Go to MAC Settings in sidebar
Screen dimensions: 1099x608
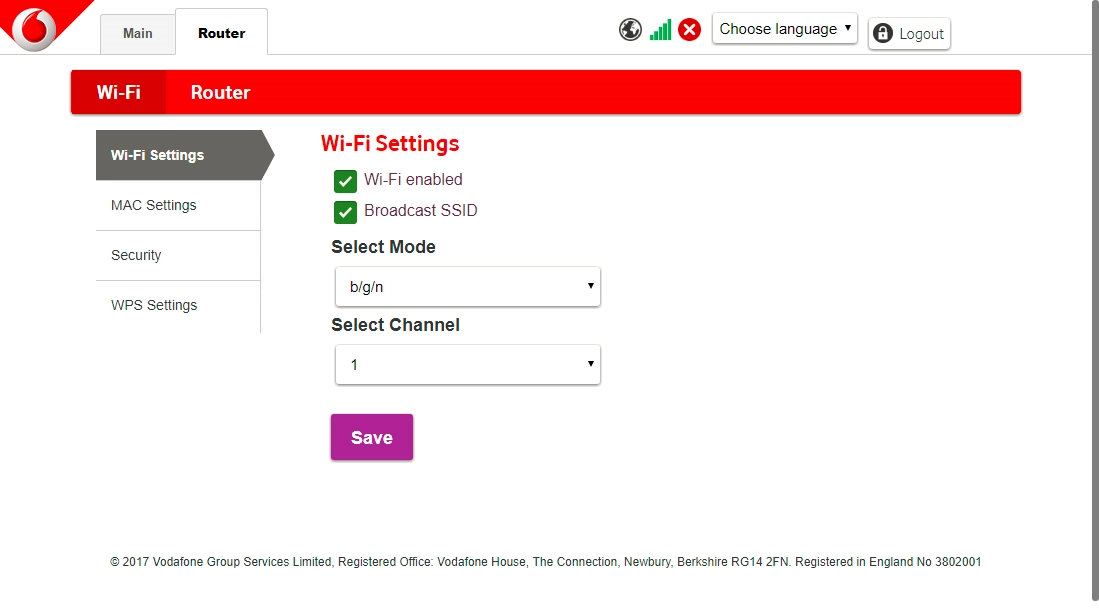(x=154, y=205)
